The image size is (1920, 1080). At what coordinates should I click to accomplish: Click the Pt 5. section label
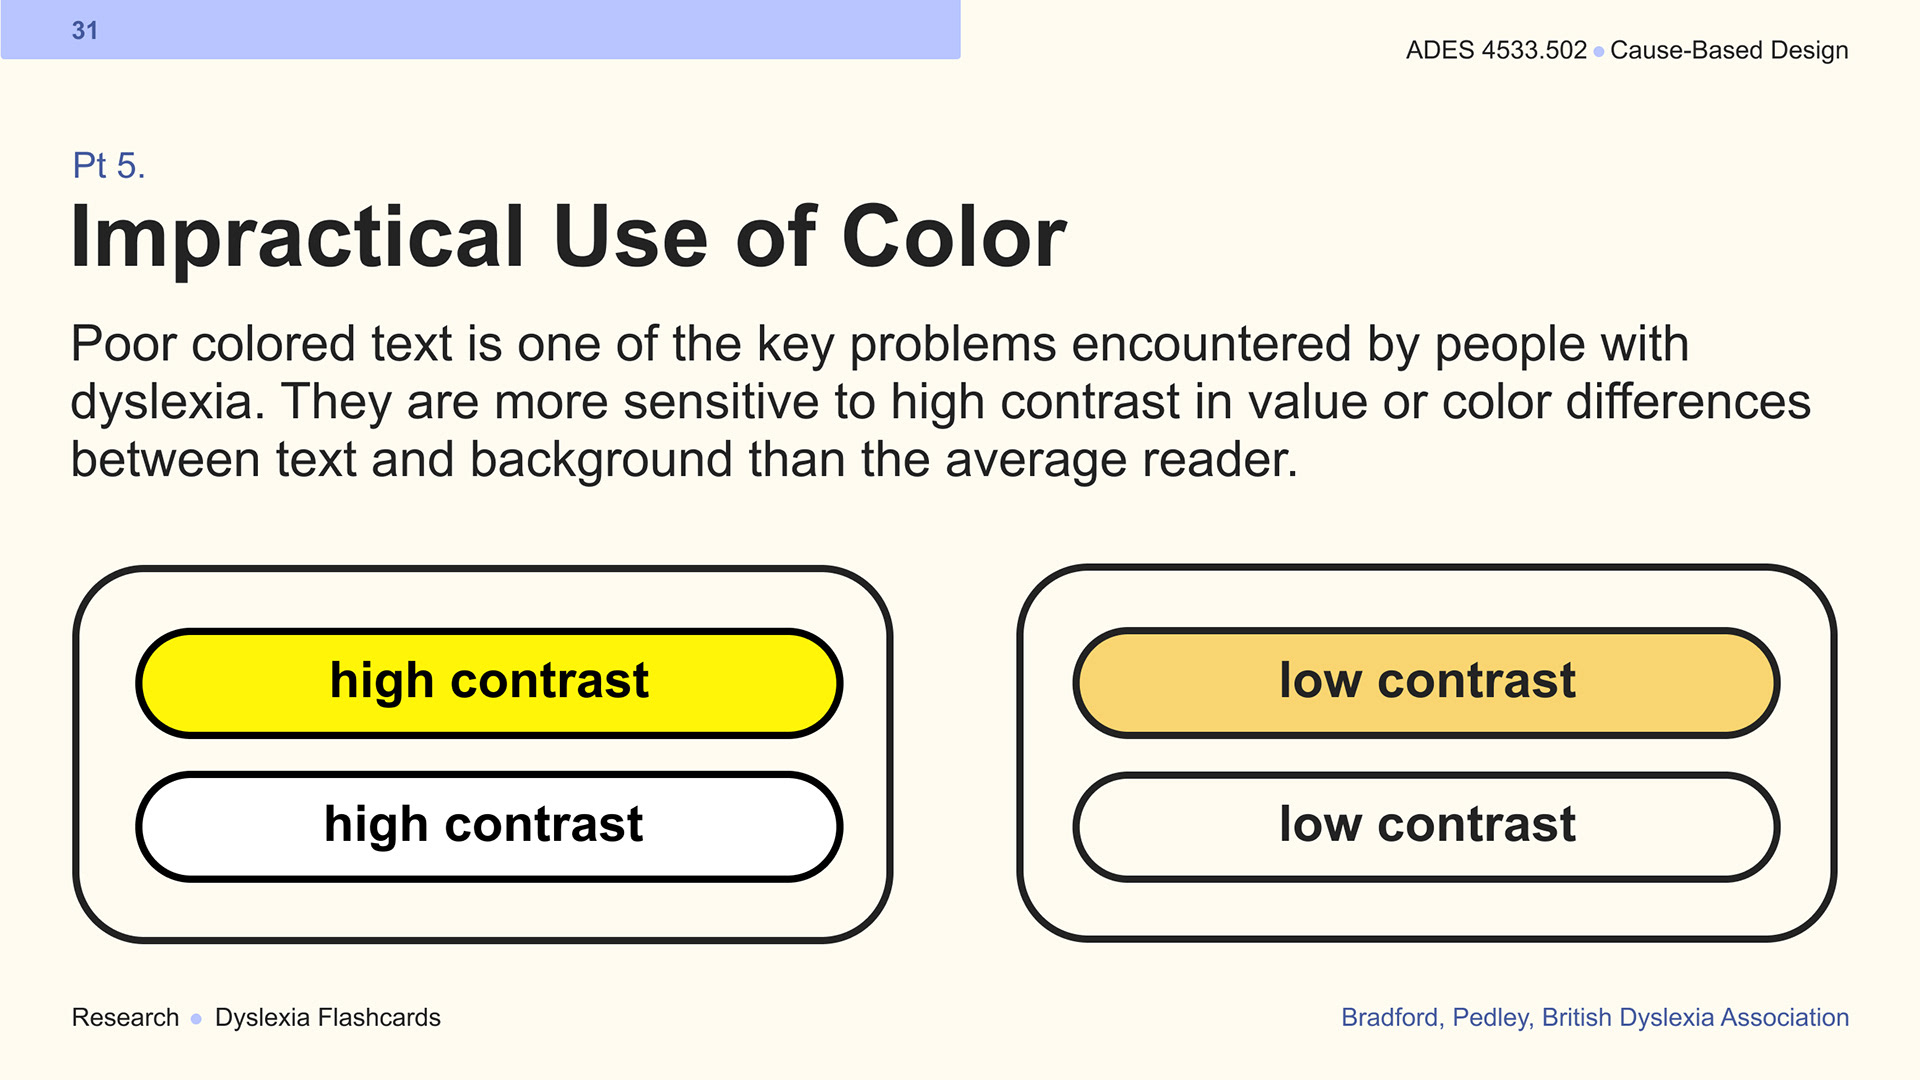tap(109, 165)
